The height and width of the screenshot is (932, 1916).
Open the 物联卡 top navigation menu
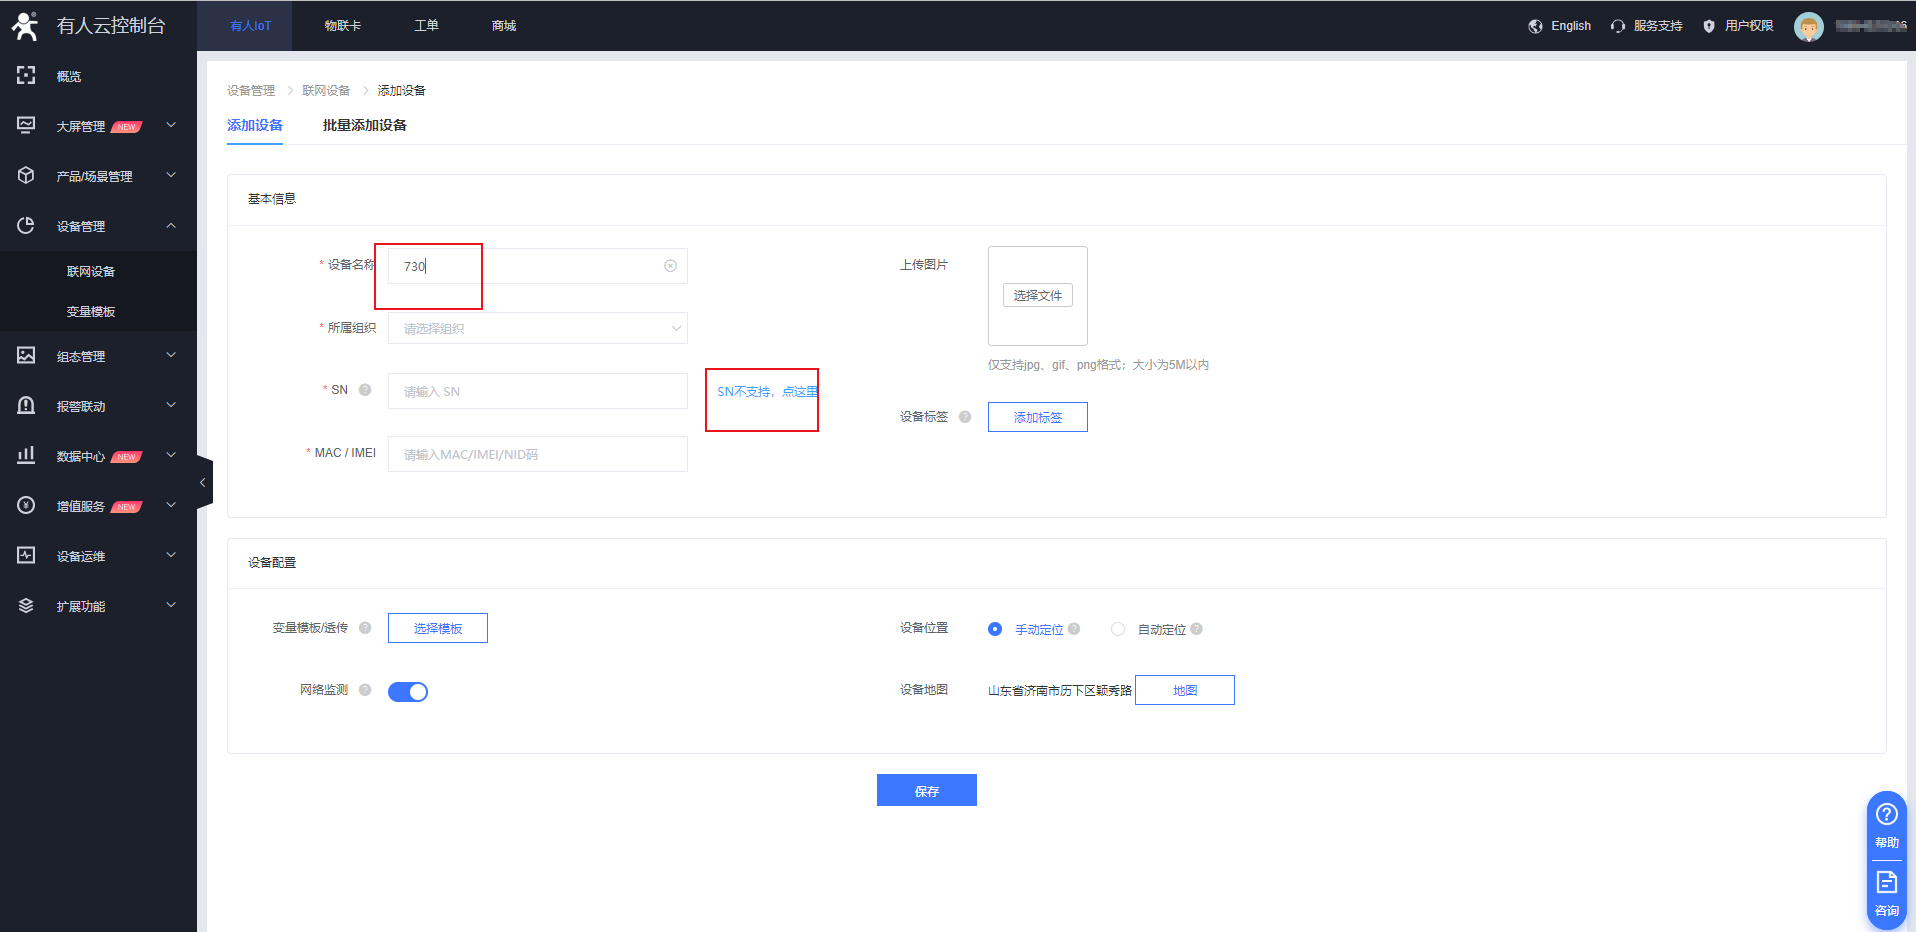click(342, 26)
